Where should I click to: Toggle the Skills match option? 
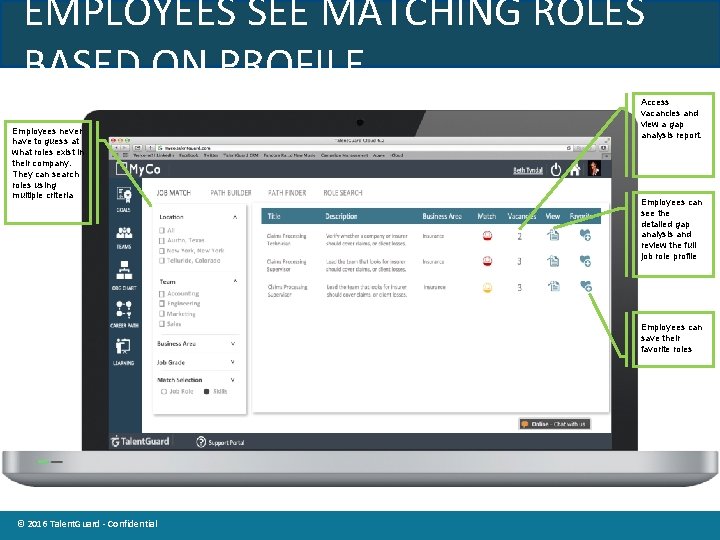[x=207, y=392]
